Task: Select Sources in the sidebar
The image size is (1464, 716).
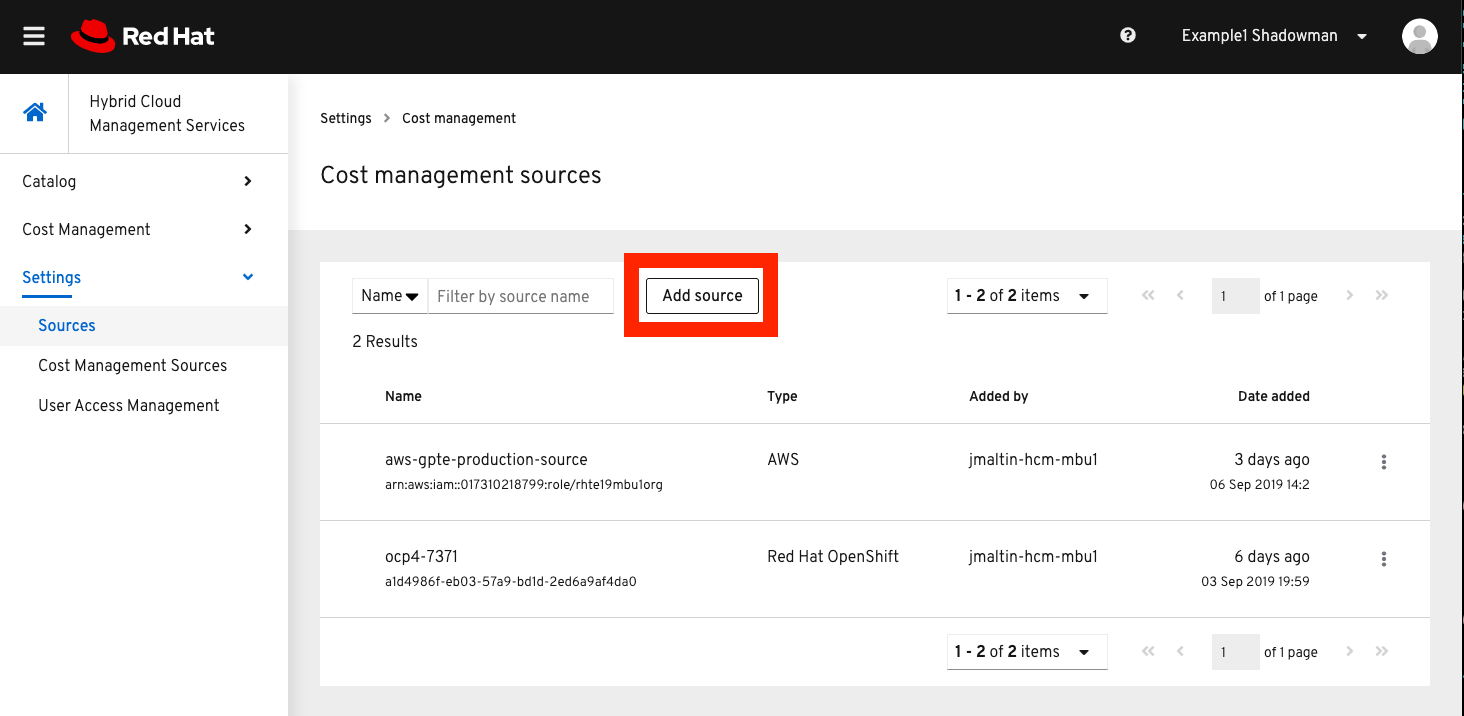Action: (x=144, y=325)
